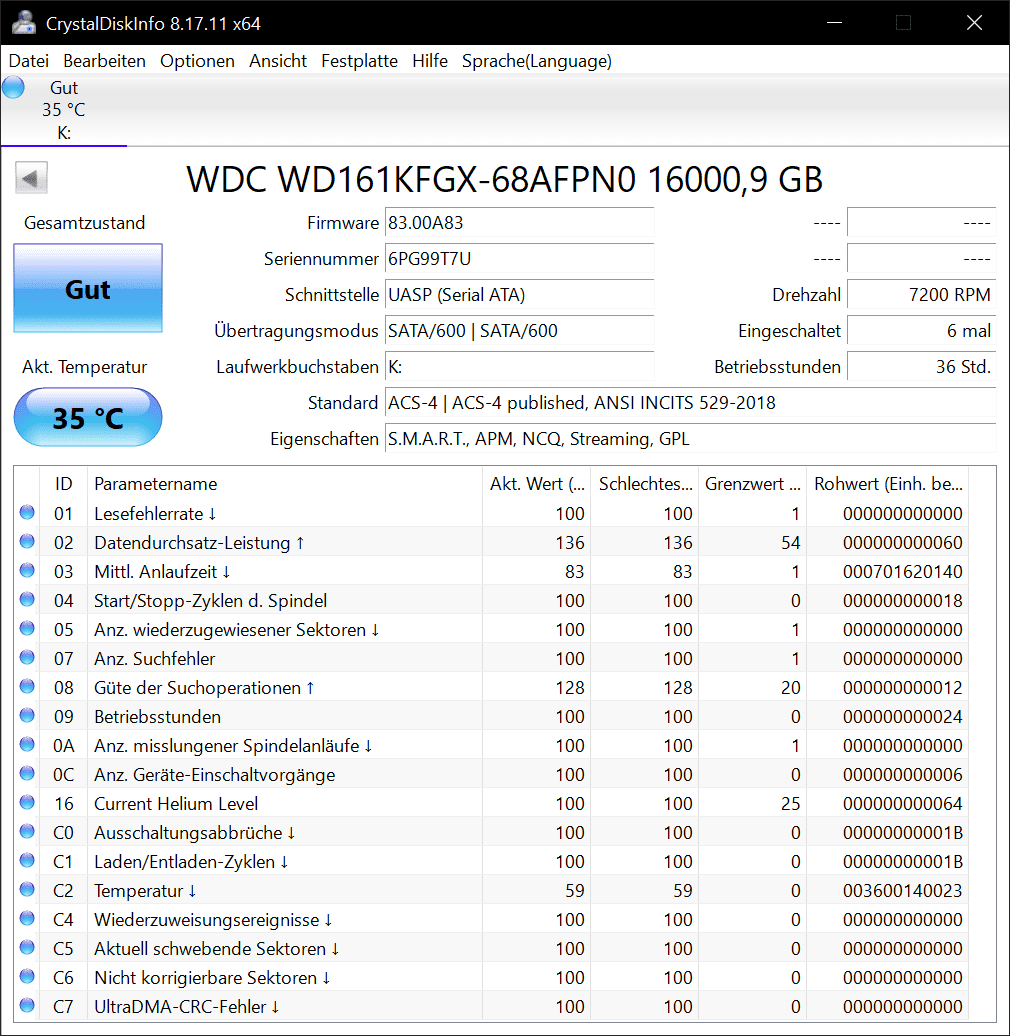
Task: Click the status orb of row C4 Wiederzuweisungsereignisse
Action: [27, 918]
